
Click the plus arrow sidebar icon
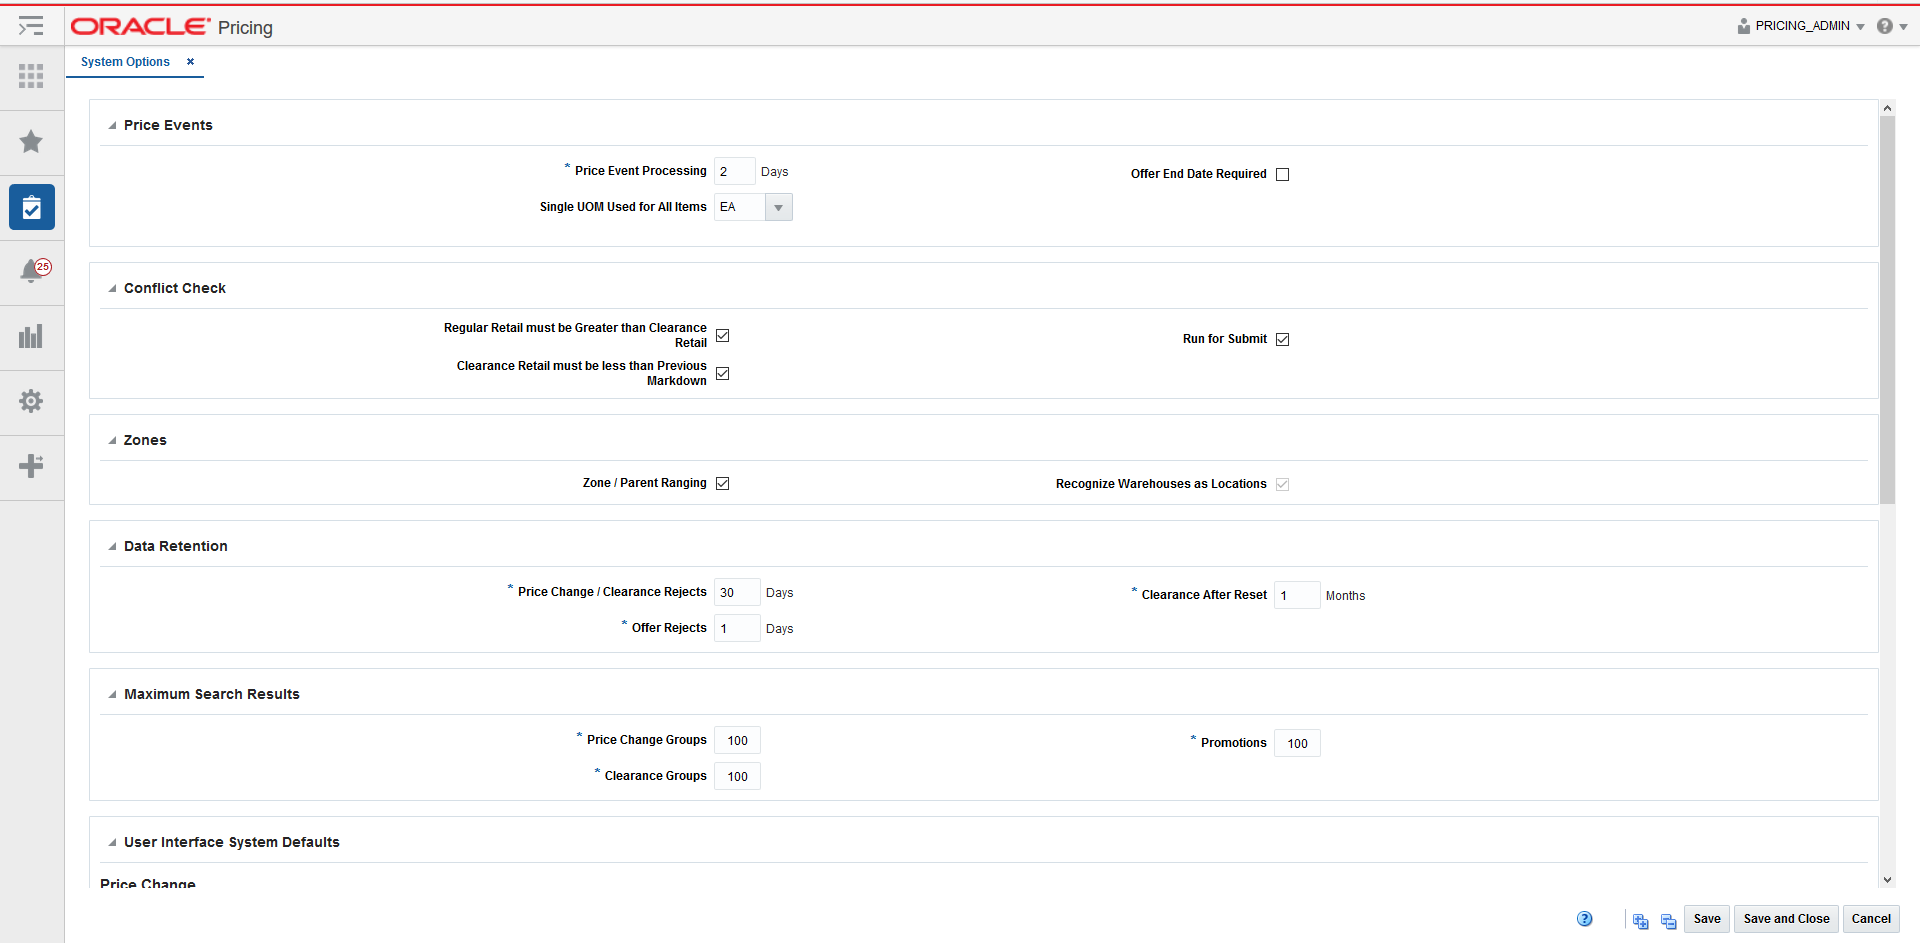click(x=31, y=465)
